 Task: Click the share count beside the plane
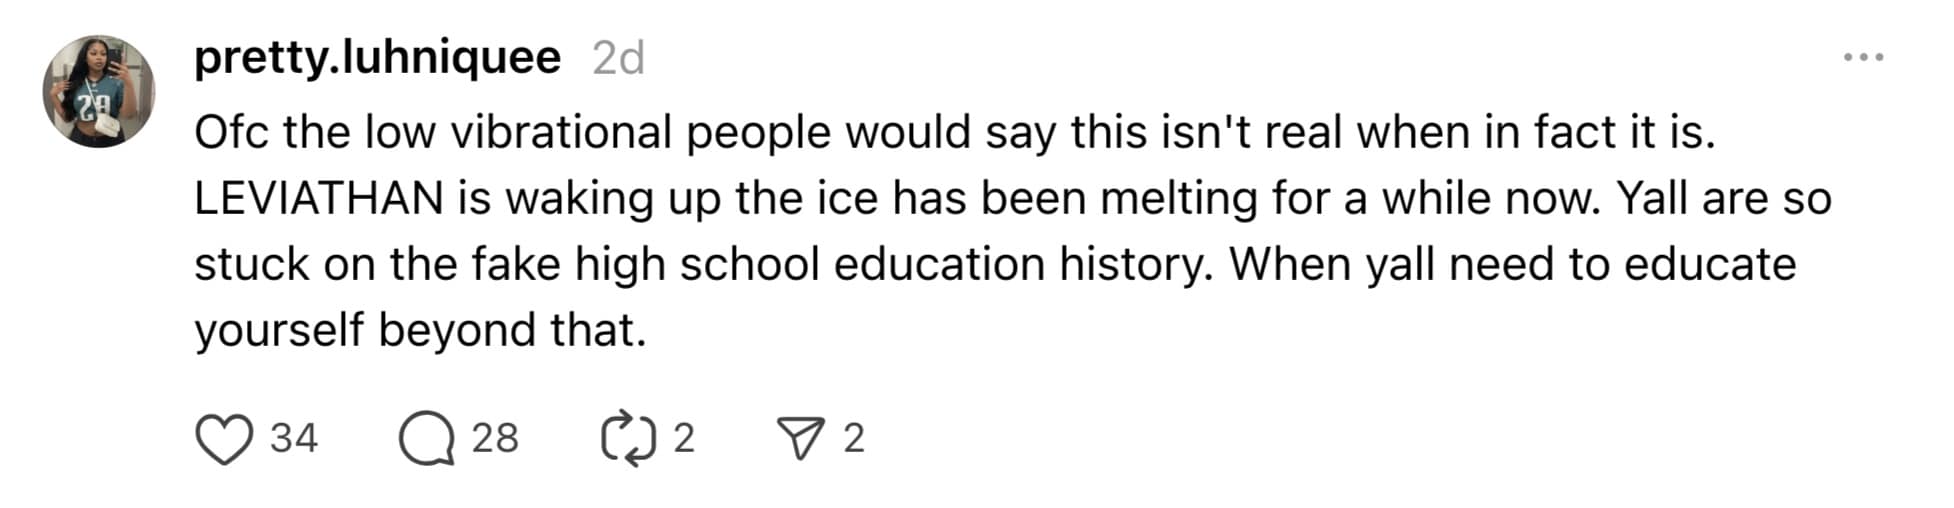pyautogui.click(x=853, y=439)
